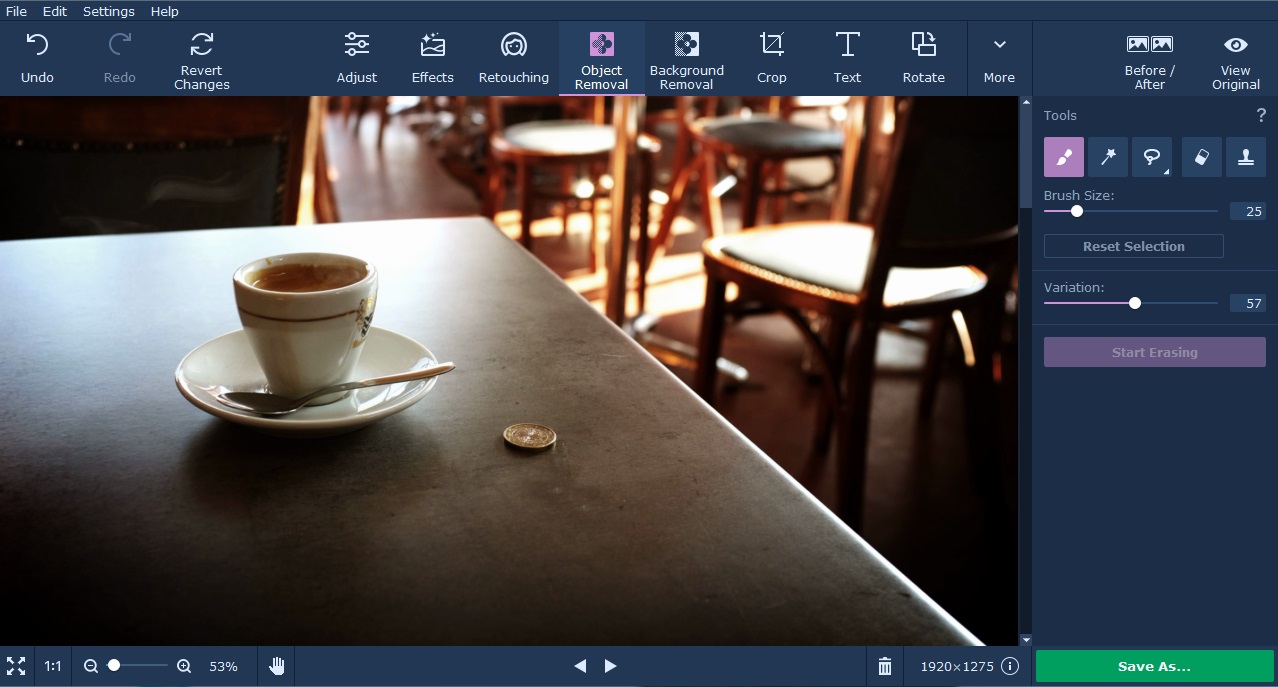Select the Lasso tool
Image resolution: width=1278 pixels, height=687 pixels.
tap(1152, 157)
